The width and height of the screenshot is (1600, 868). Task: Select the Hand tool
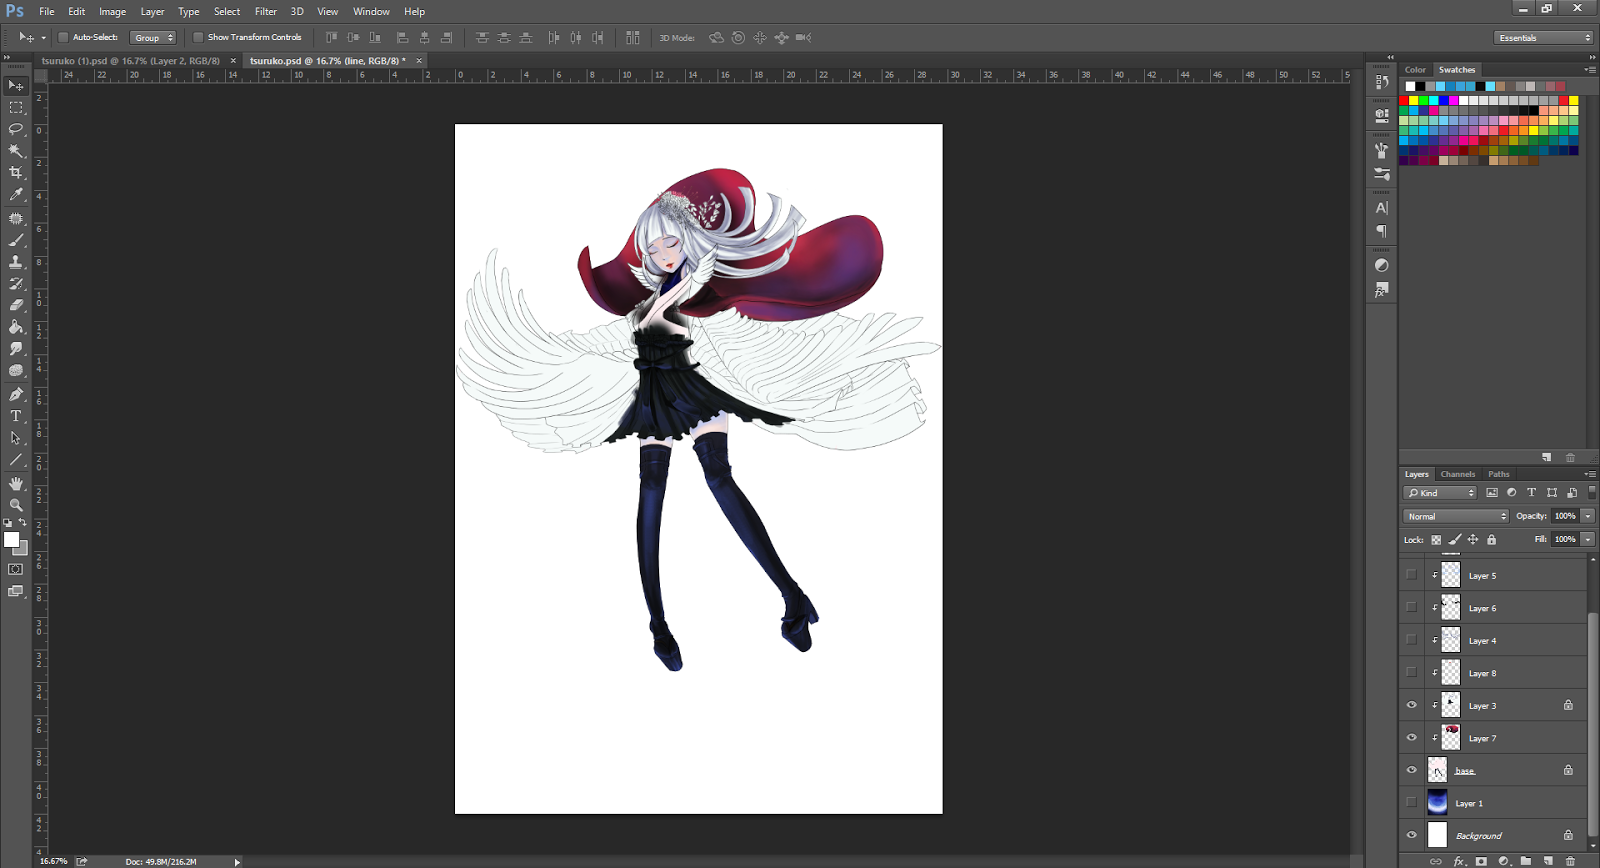pos(16,483)
